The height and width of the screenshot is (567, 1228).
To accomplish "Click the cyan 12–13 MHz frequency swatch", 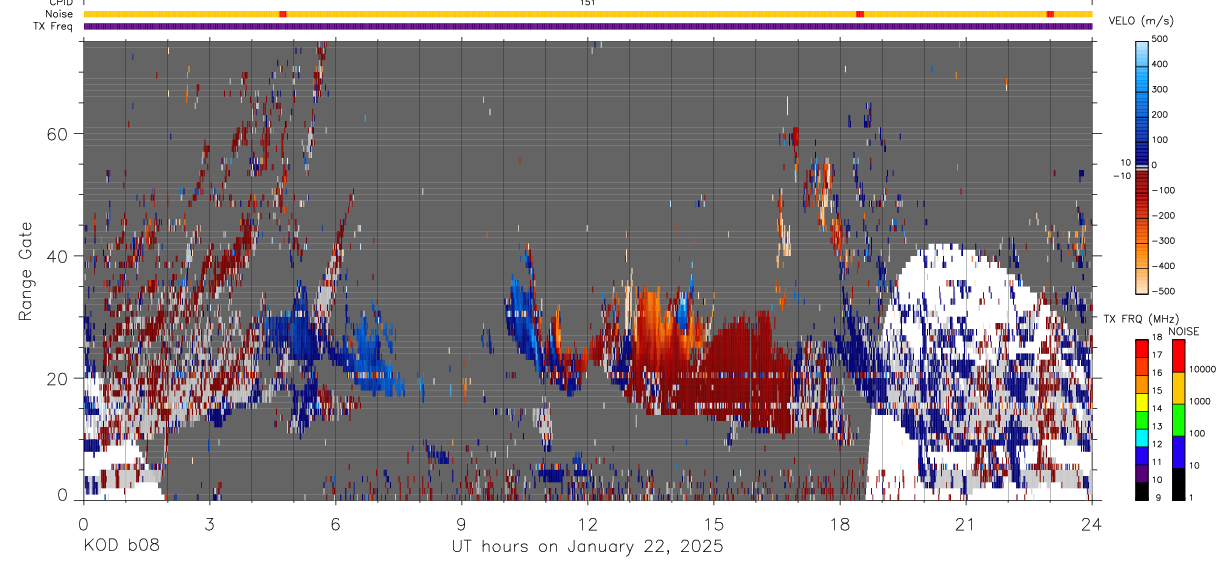I will [1142, 438].
